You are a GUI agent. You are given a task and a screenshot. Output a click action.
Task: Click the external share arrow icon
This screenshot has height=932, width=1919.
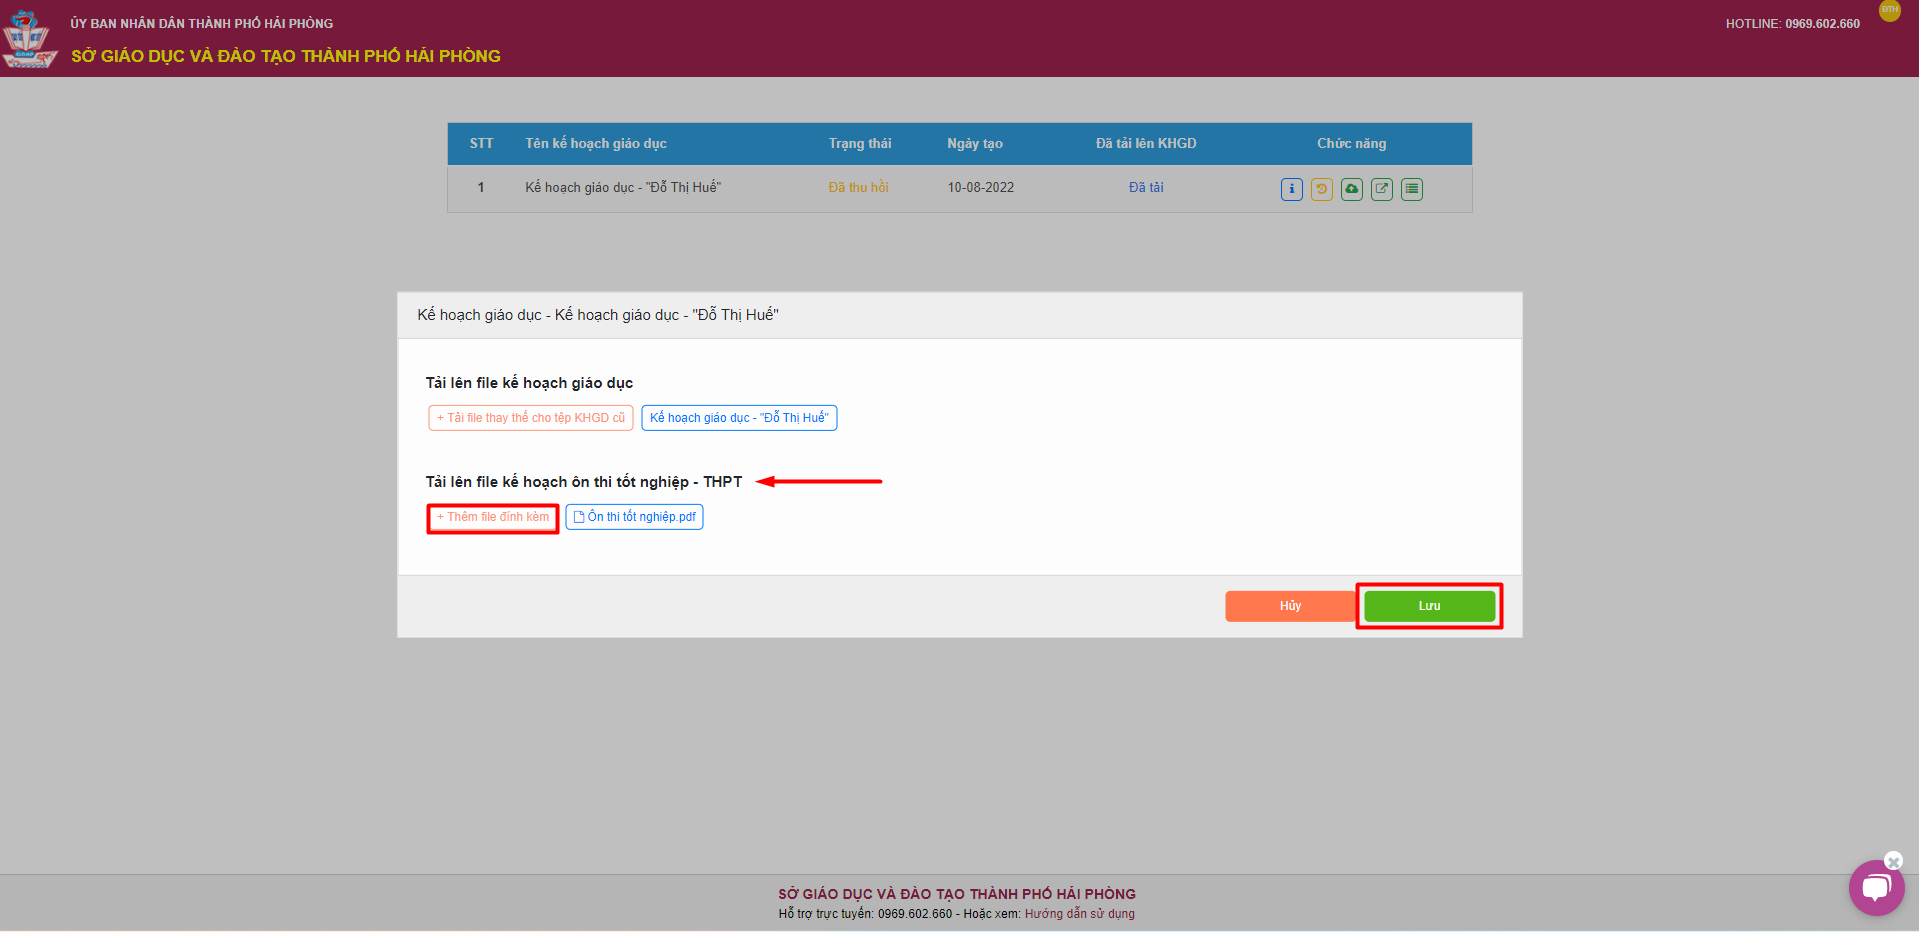(1381, 189)
